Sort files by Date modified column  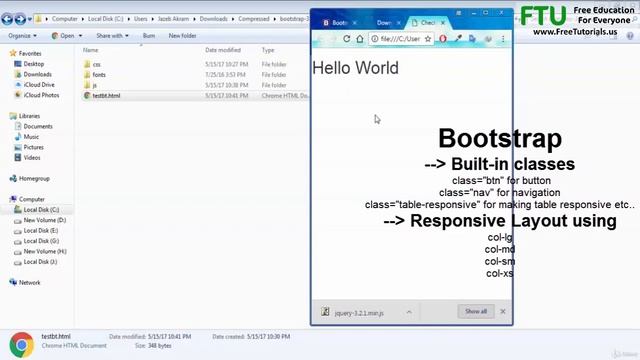(x=223, y=50)
